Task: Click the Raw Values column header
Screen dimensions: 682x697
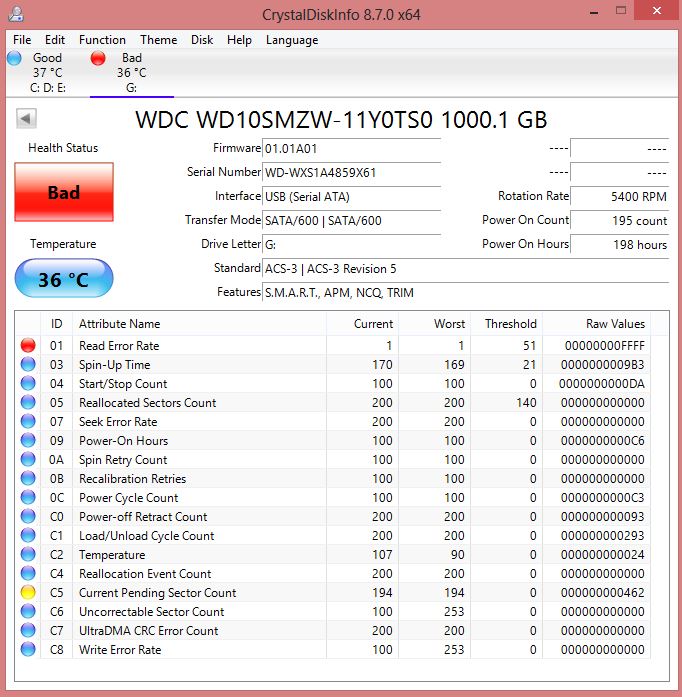Action: point(596,324)
